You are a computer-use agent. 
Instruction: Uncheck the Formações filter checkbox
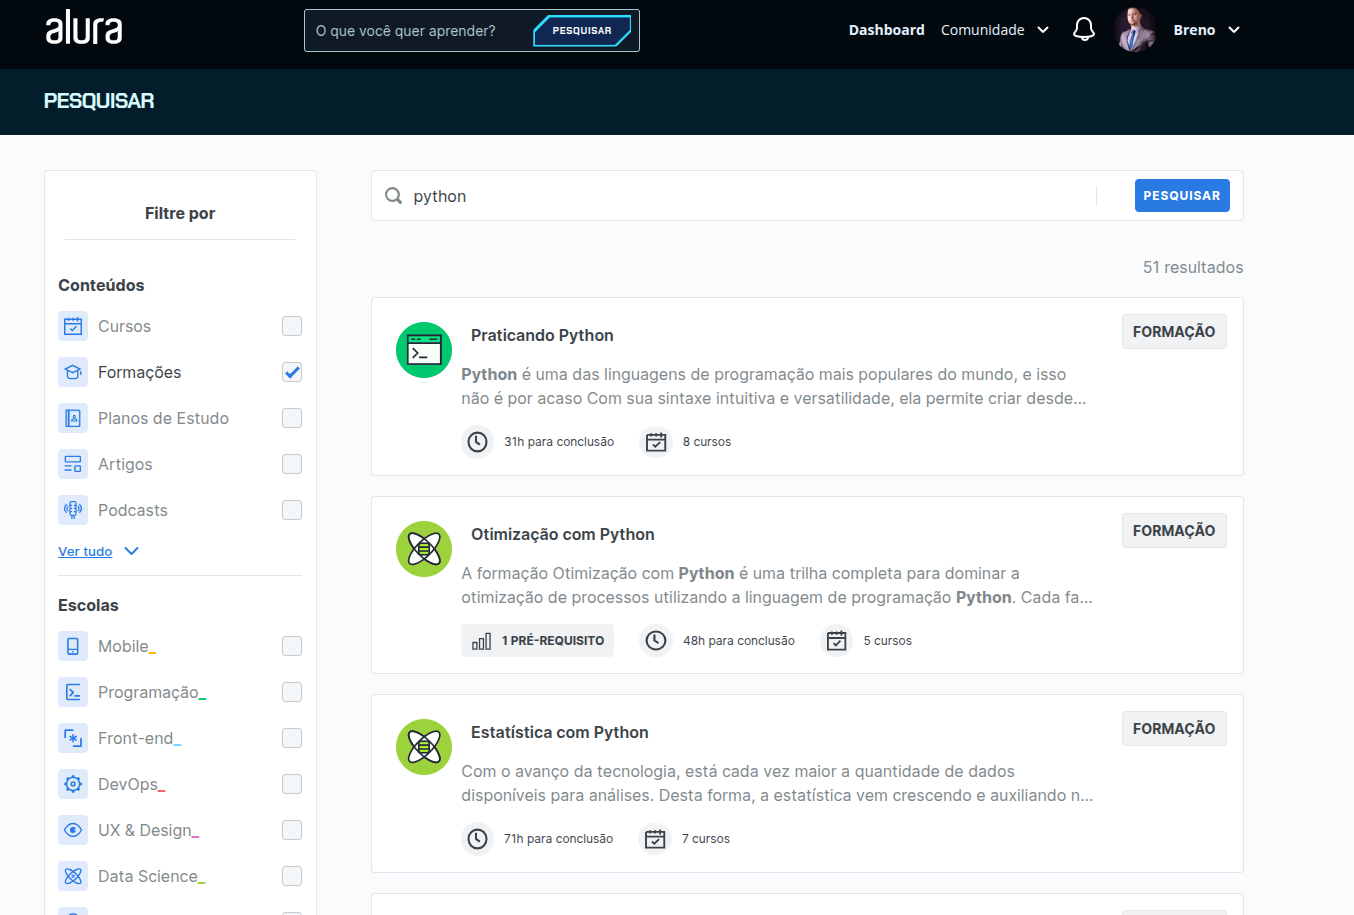coord(292,372)
